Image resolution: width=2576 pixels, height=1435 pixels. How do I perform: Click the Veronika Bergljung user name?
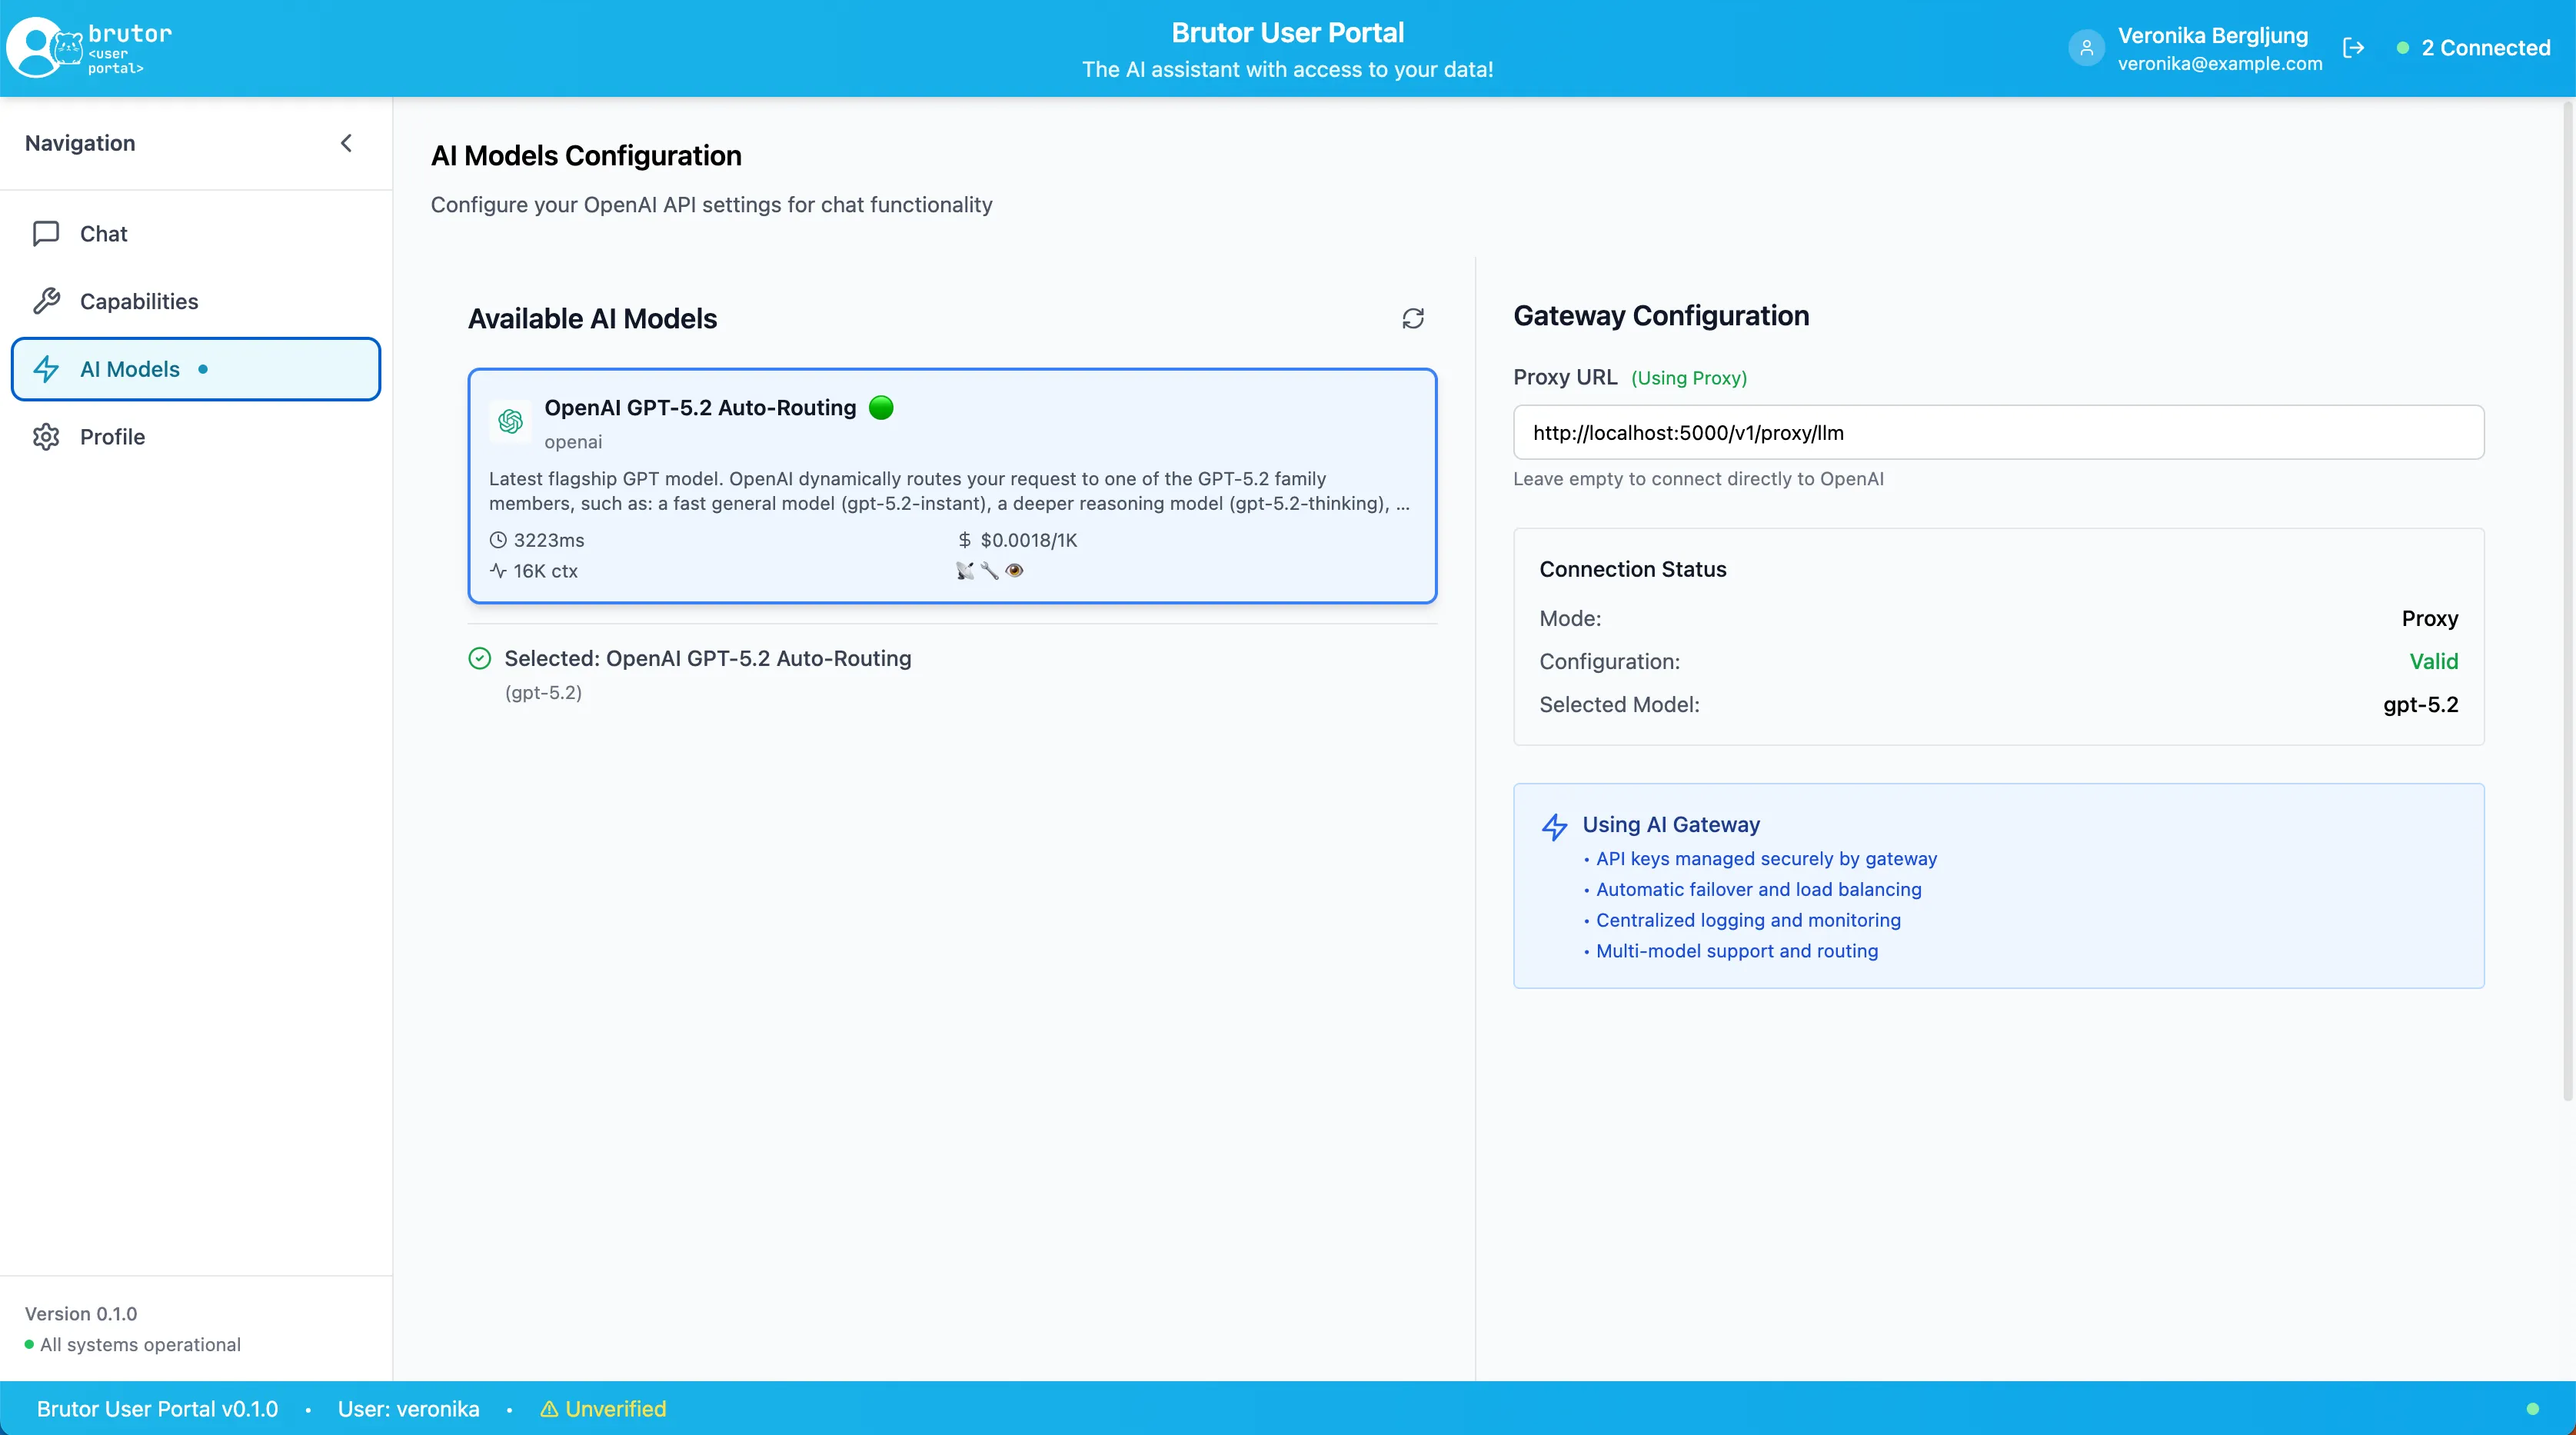pos(2212,35)
